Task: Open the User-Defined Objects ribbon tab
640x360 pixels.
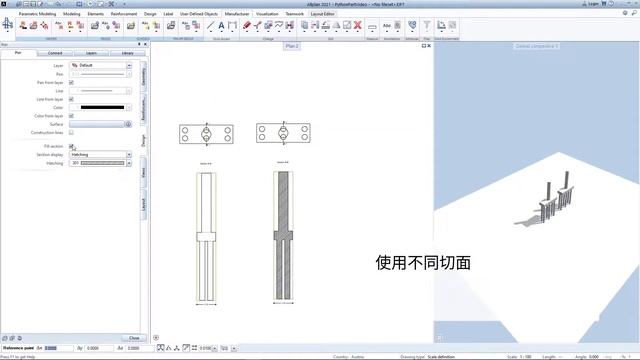Action: 199,14
